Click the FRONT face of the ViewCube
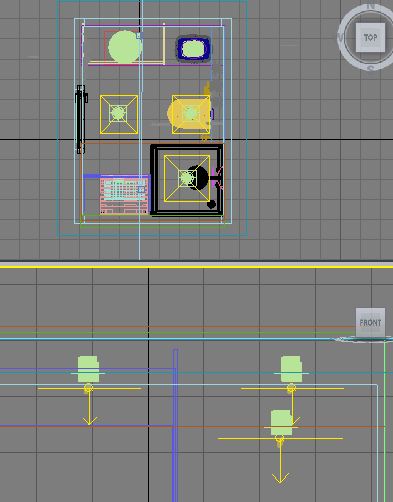Image resolution: width=393 pixels, height=502 pixels. click(370, 322)
